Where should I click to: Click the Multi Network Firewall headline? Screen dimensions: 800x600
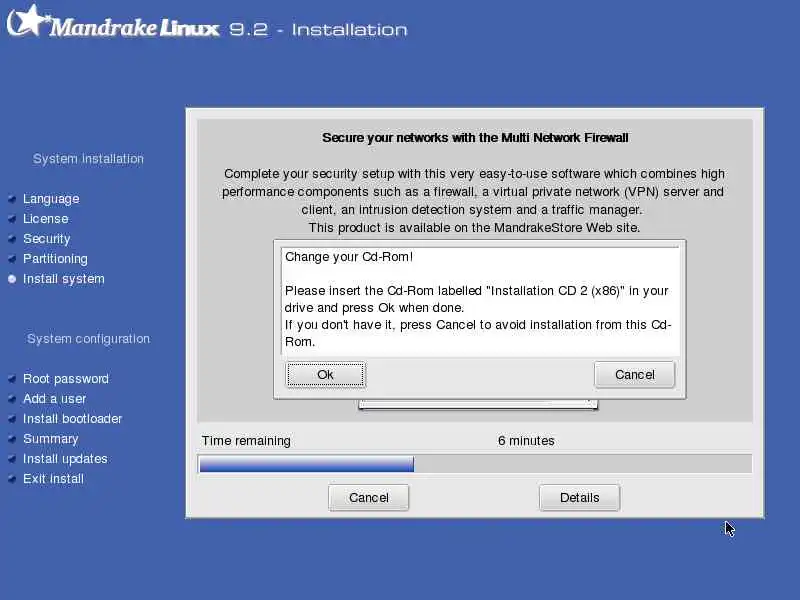(475, 138)
